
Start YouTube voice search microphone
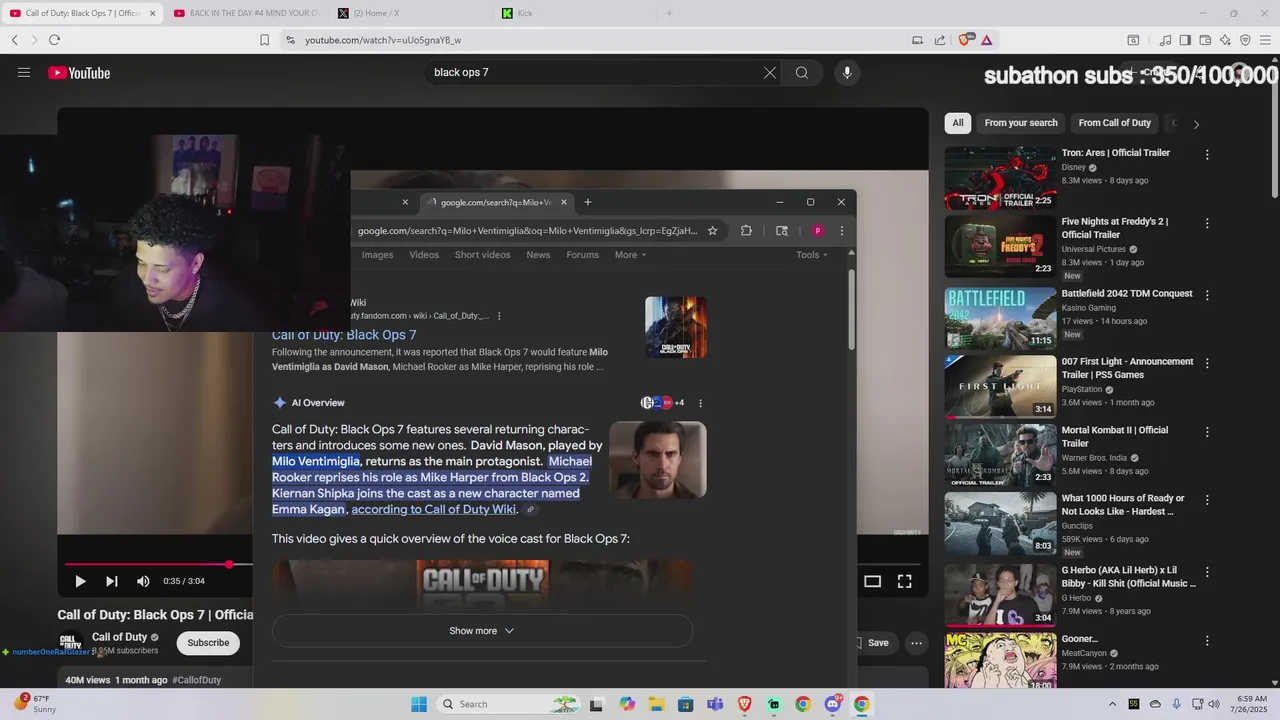pos(847,73)
